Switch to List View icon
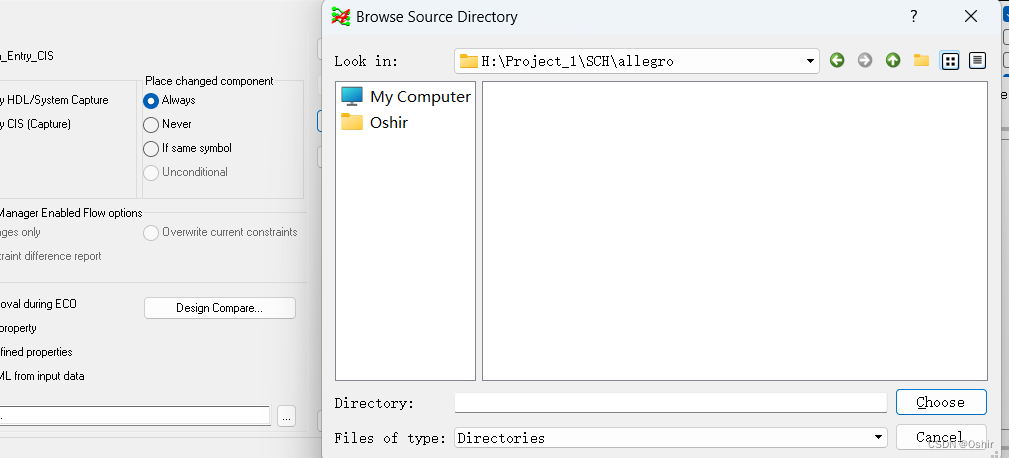The image size is (1009, 458). (x=950, y=60)
